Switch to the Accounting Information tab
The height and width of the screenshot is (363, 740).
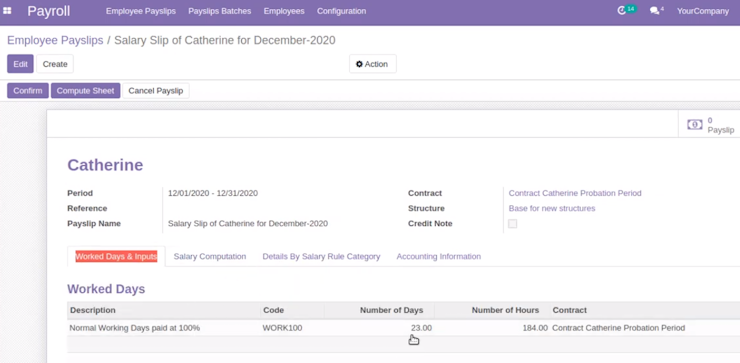click(438, 256)
